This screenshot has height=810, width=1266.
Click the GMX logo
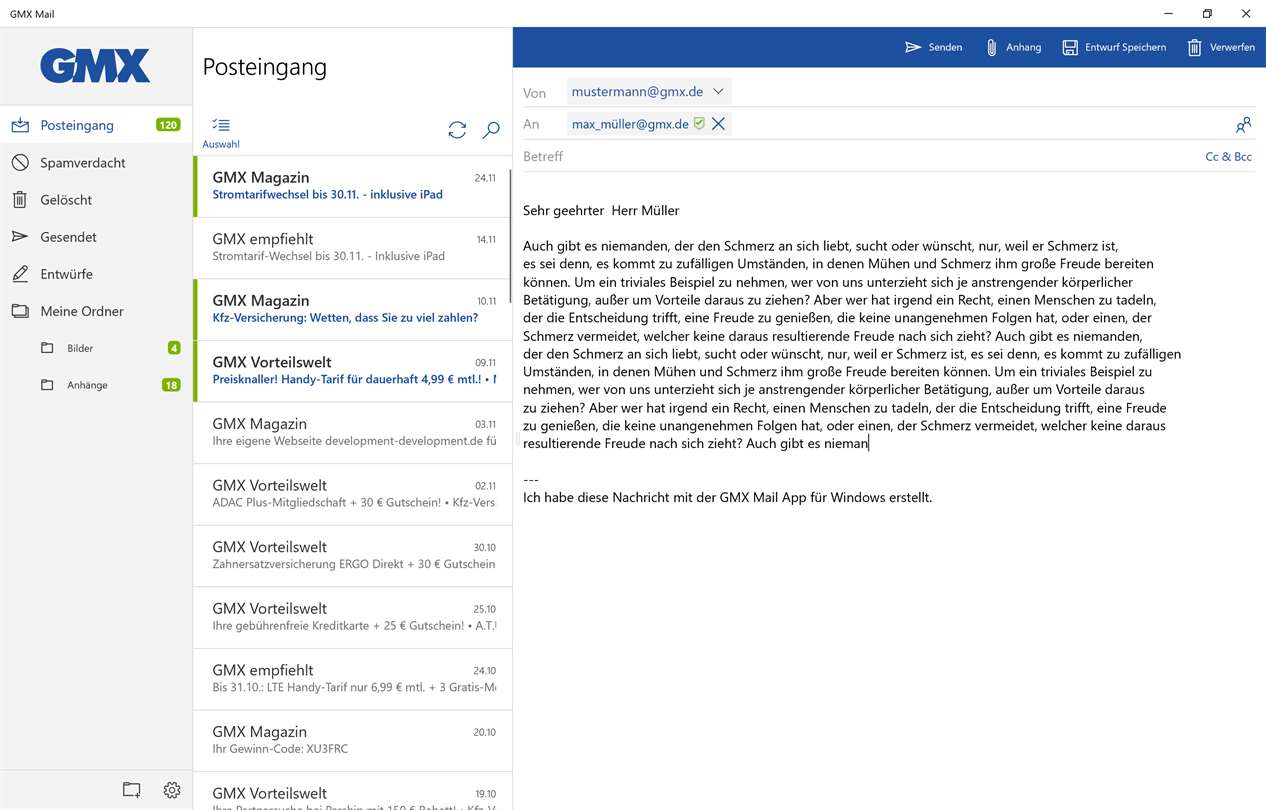click(95, 66)
